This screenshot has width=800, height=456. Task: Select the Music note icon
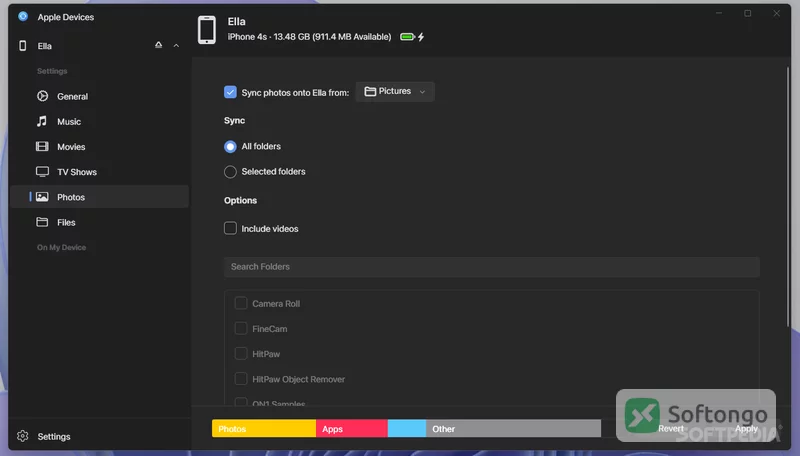[x=42, y=121]
